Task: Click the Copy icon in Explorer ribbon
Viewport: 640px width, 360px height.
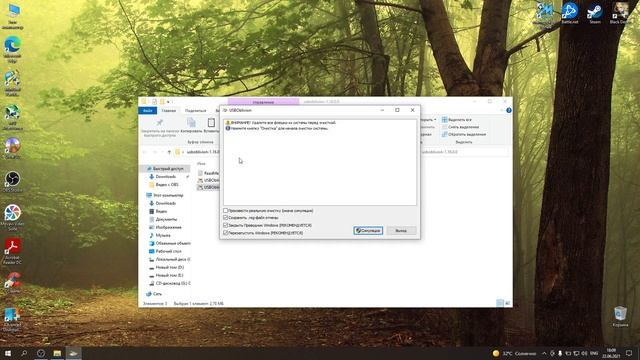Action: pyautogui.click(x=191, y=122)
